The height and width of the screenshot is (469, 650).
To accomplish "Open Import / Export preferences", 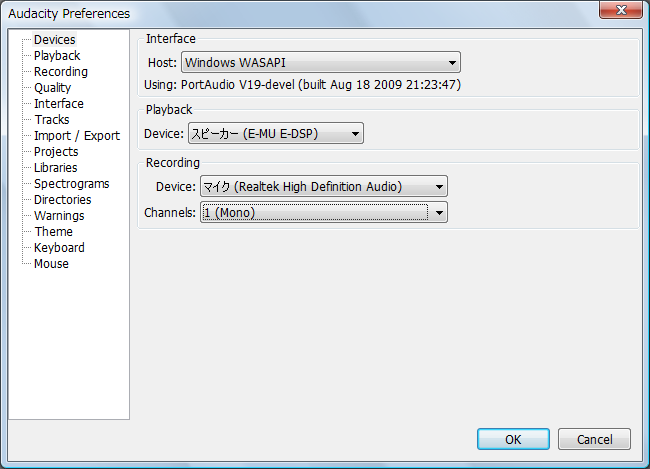I will tap(76, 136).
